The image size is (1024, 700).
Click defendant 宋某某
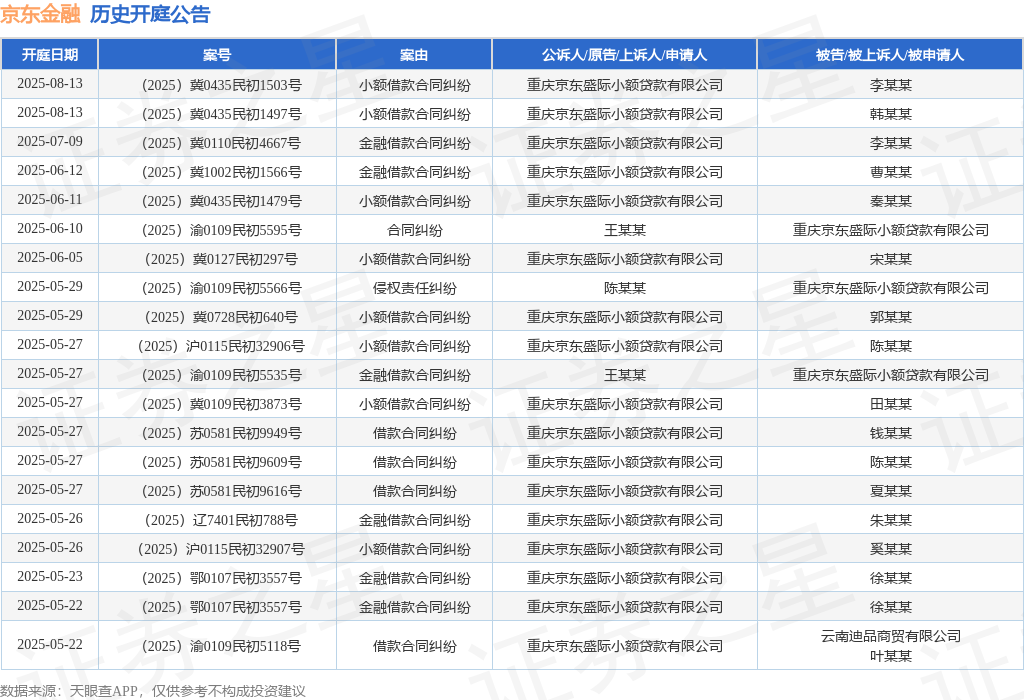click(890, 259)
